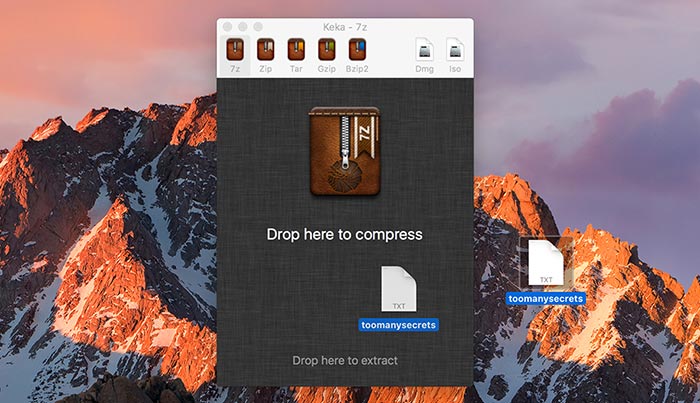Click the Keka - 7z window title

[345, 27]
